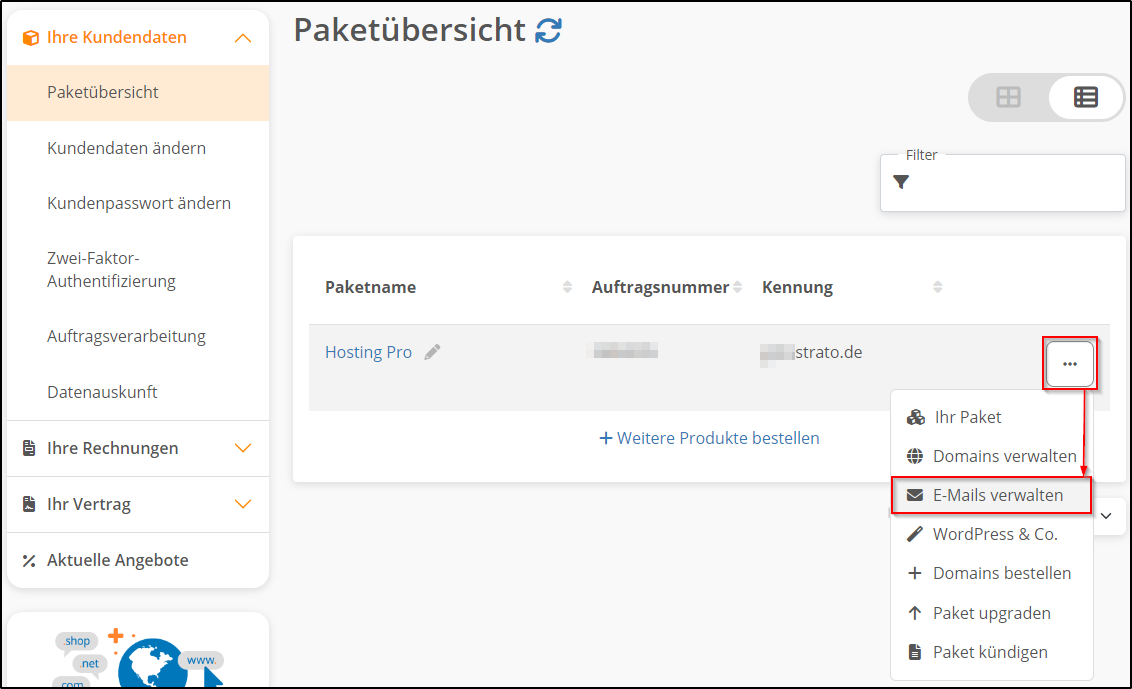
Task: Edit the Hosting Pro package name
Action: 433,351
